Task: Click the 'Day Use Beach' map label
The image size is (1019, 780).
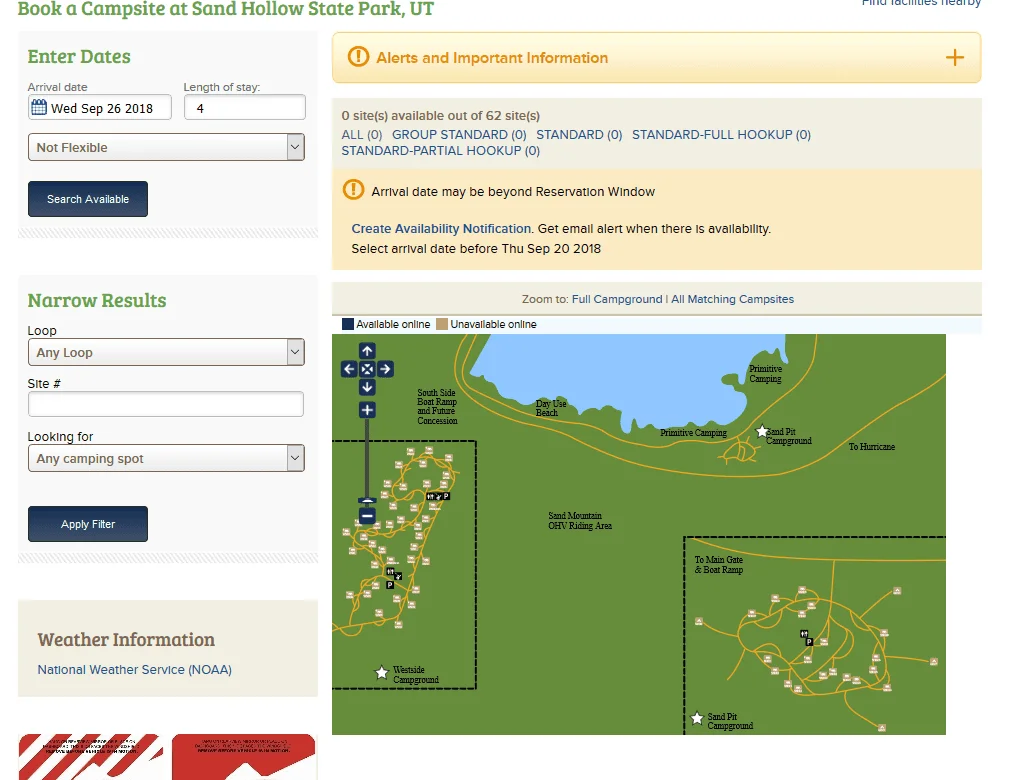Action: [550, 408]
